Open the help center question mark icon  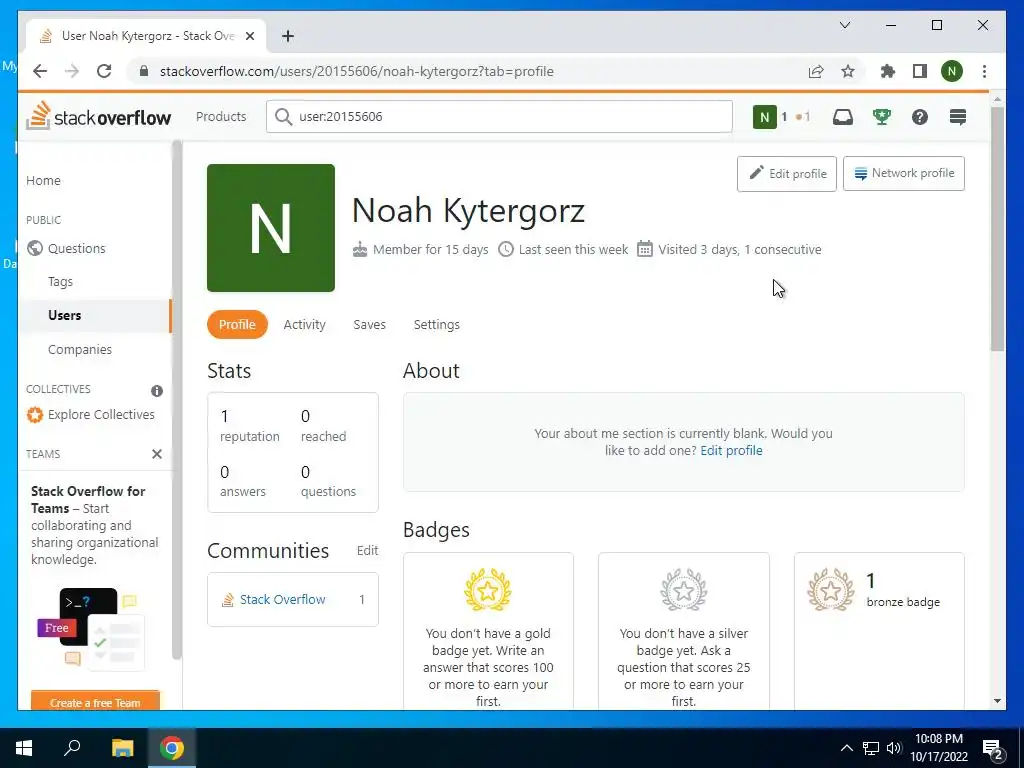pos(920,117)
